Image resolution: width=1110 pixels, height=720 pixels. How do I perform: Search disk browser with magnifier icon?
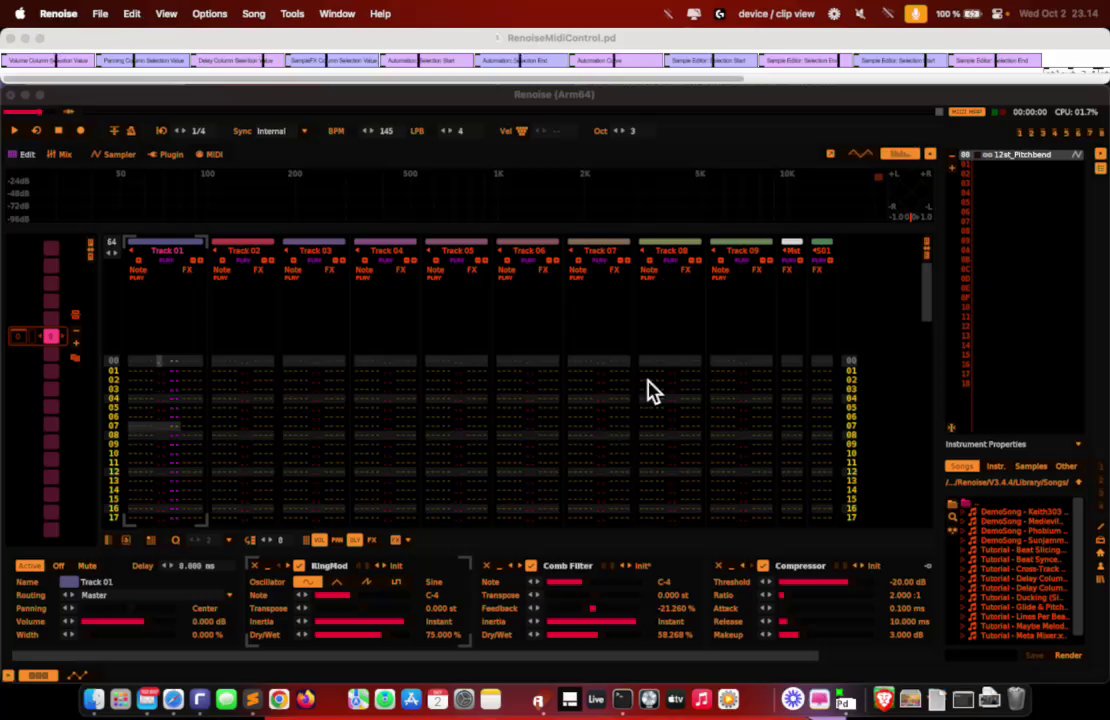pos(952,518)
